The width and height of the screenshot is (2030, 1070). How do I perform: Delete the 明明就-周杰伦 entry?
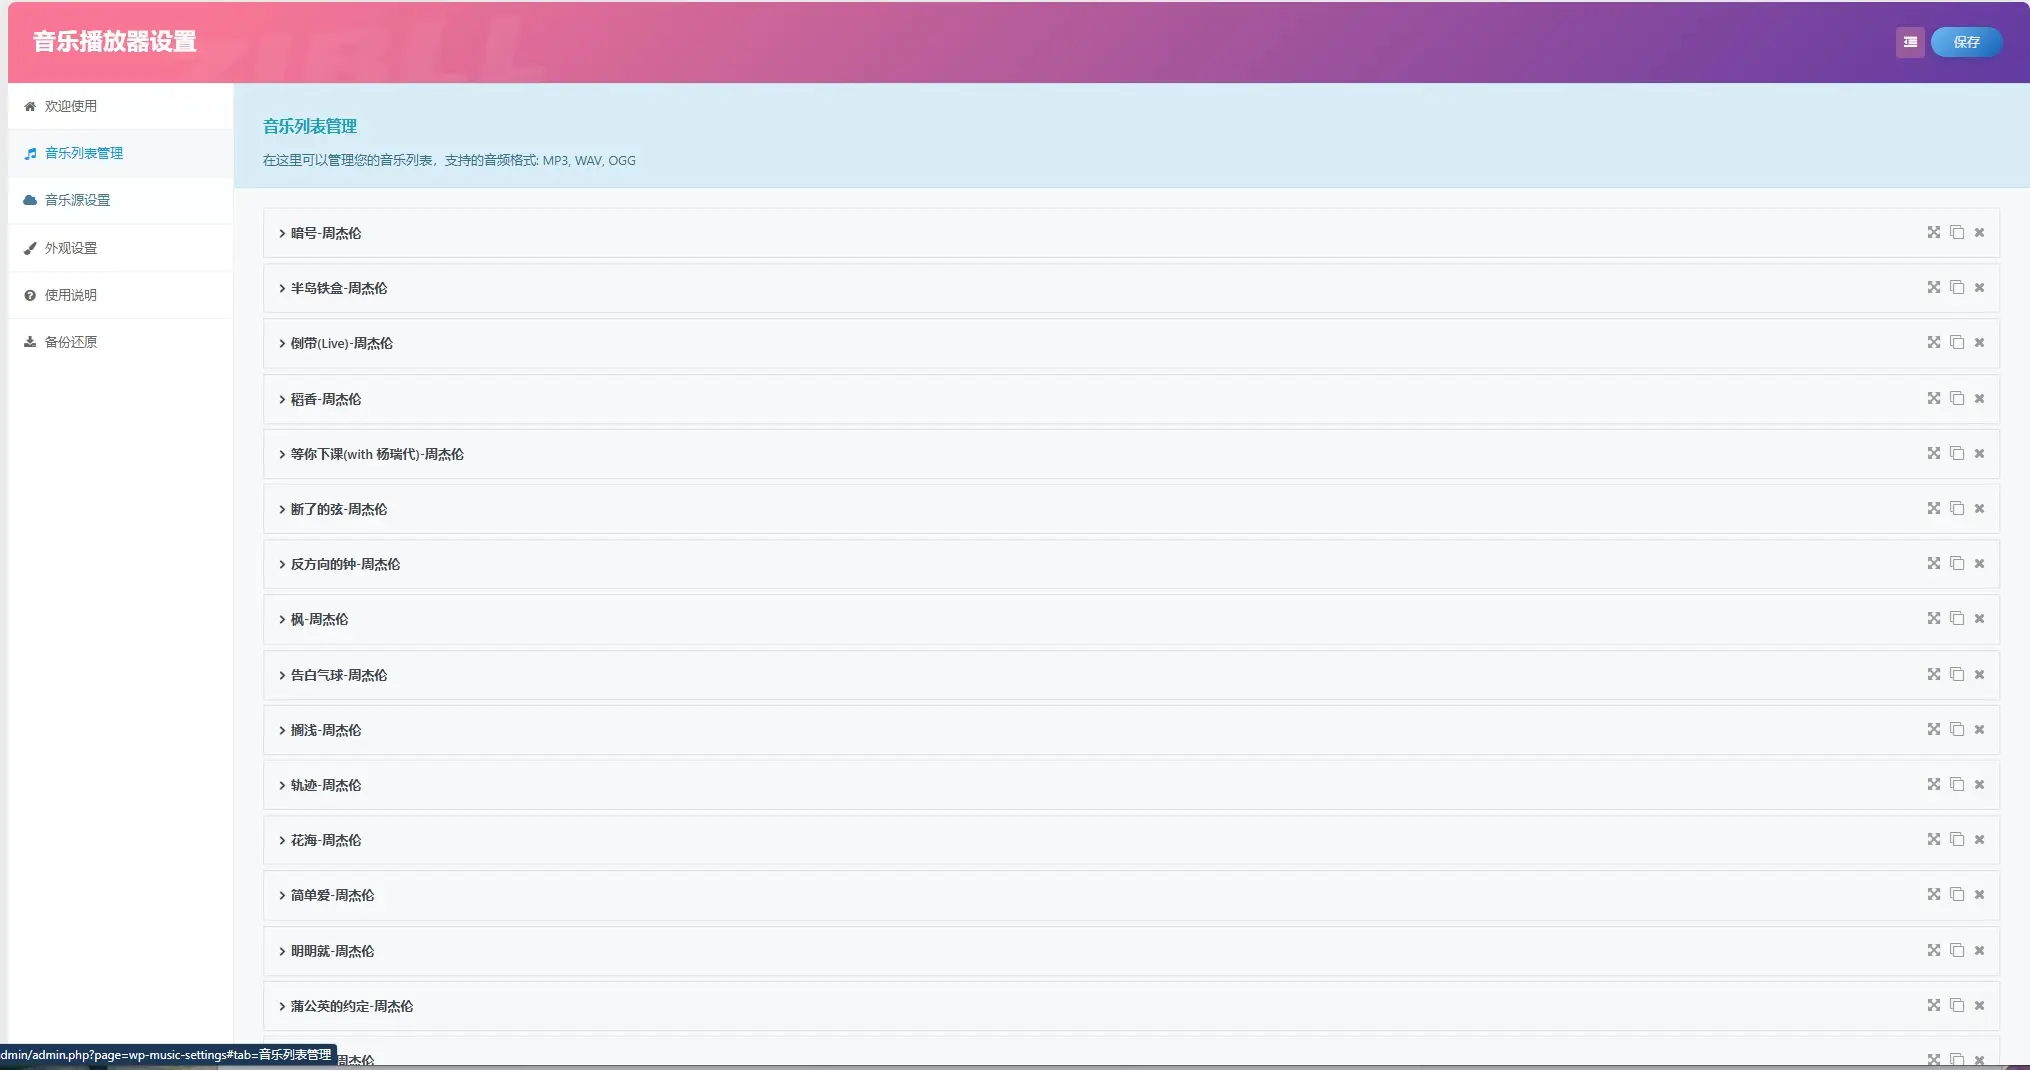tap(1979, 950)
